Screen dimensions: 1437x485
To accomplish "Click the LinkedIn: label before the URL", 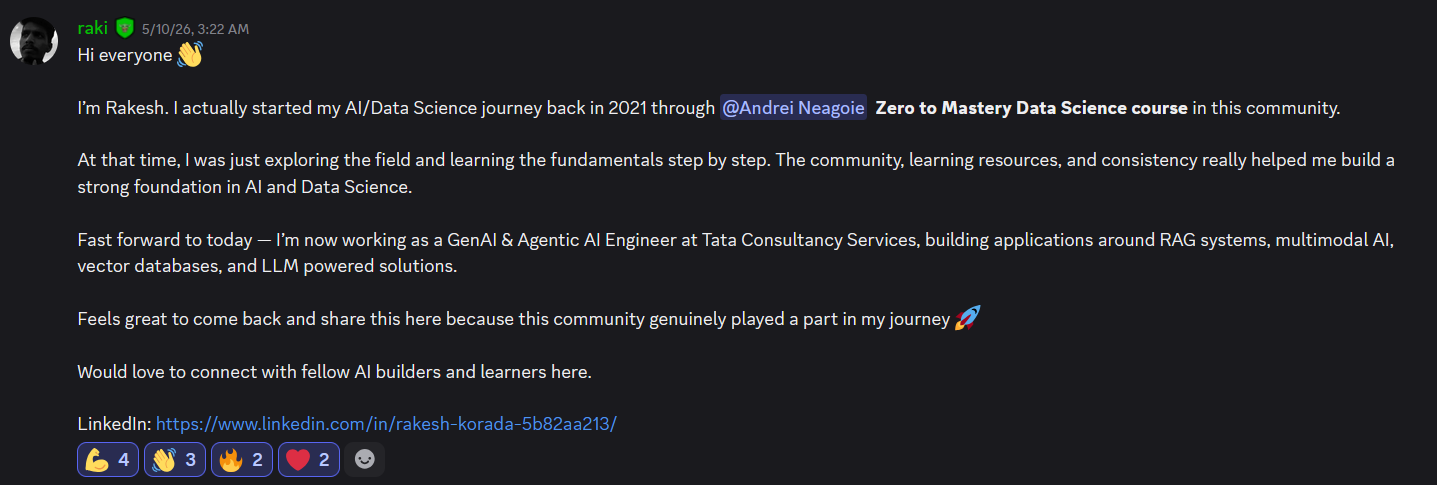I will point(114,423).
